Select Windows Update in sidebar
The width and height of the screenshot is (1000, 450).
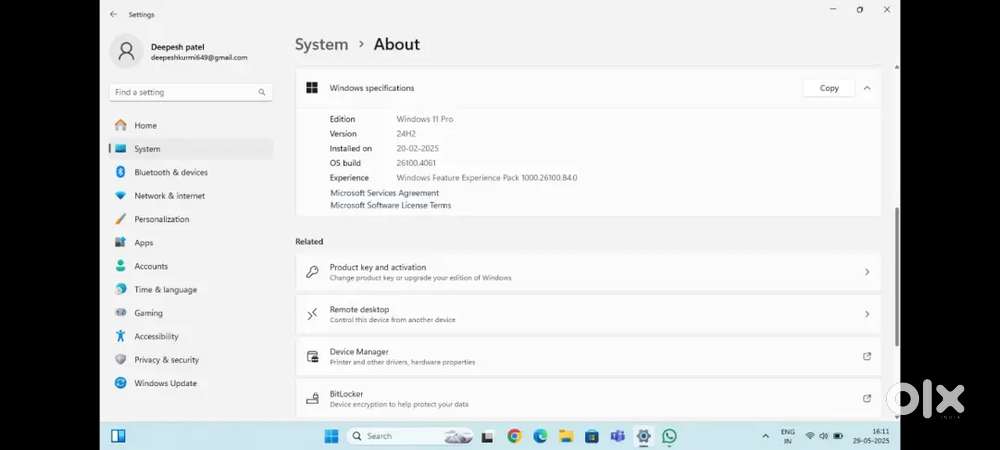pyautogui.click(x=165, y=383)
